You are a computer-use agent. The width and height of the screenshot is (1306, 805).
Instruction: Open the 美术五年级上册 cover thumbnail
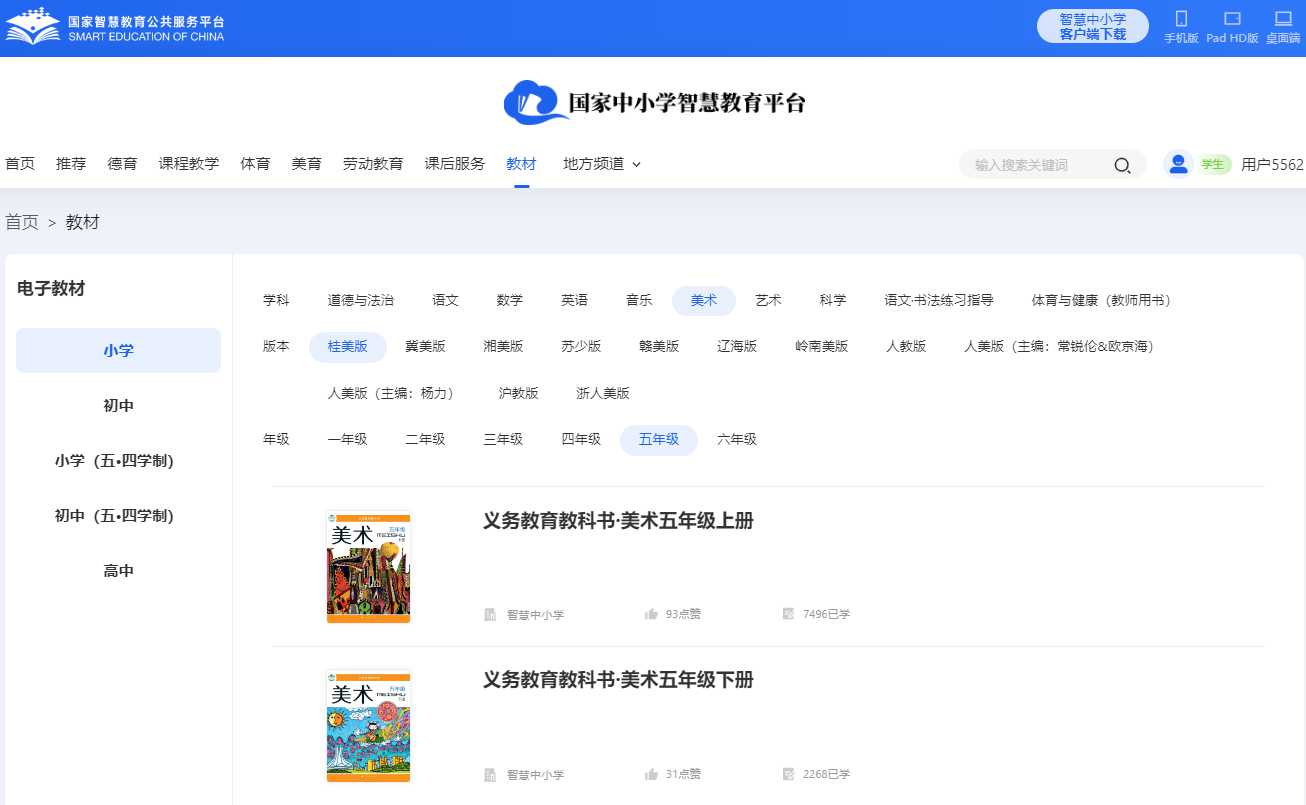click(368, 566)
